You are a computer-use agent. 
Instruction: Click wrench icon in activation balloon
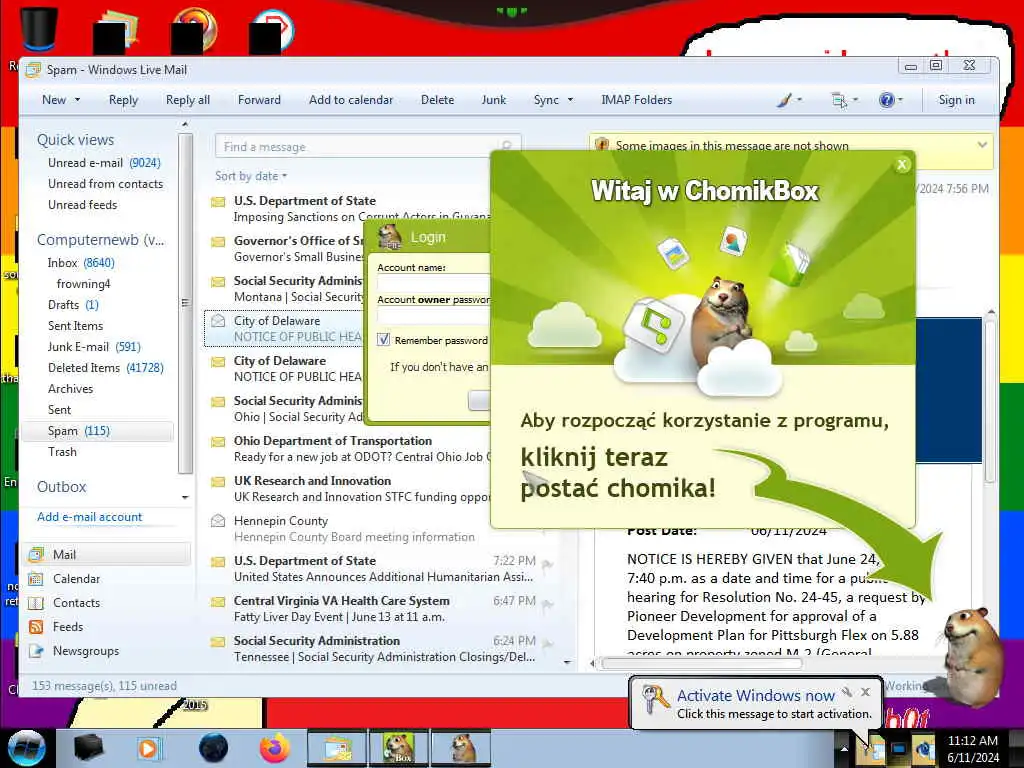(x=847, y=692)
